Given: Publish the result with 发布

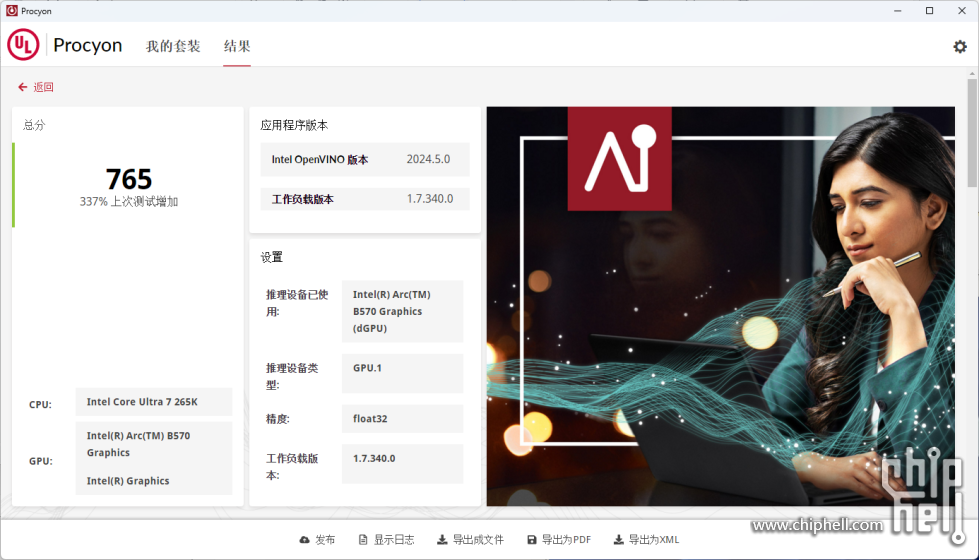Looking at the screenshot, I should click(x=325, y=539).
